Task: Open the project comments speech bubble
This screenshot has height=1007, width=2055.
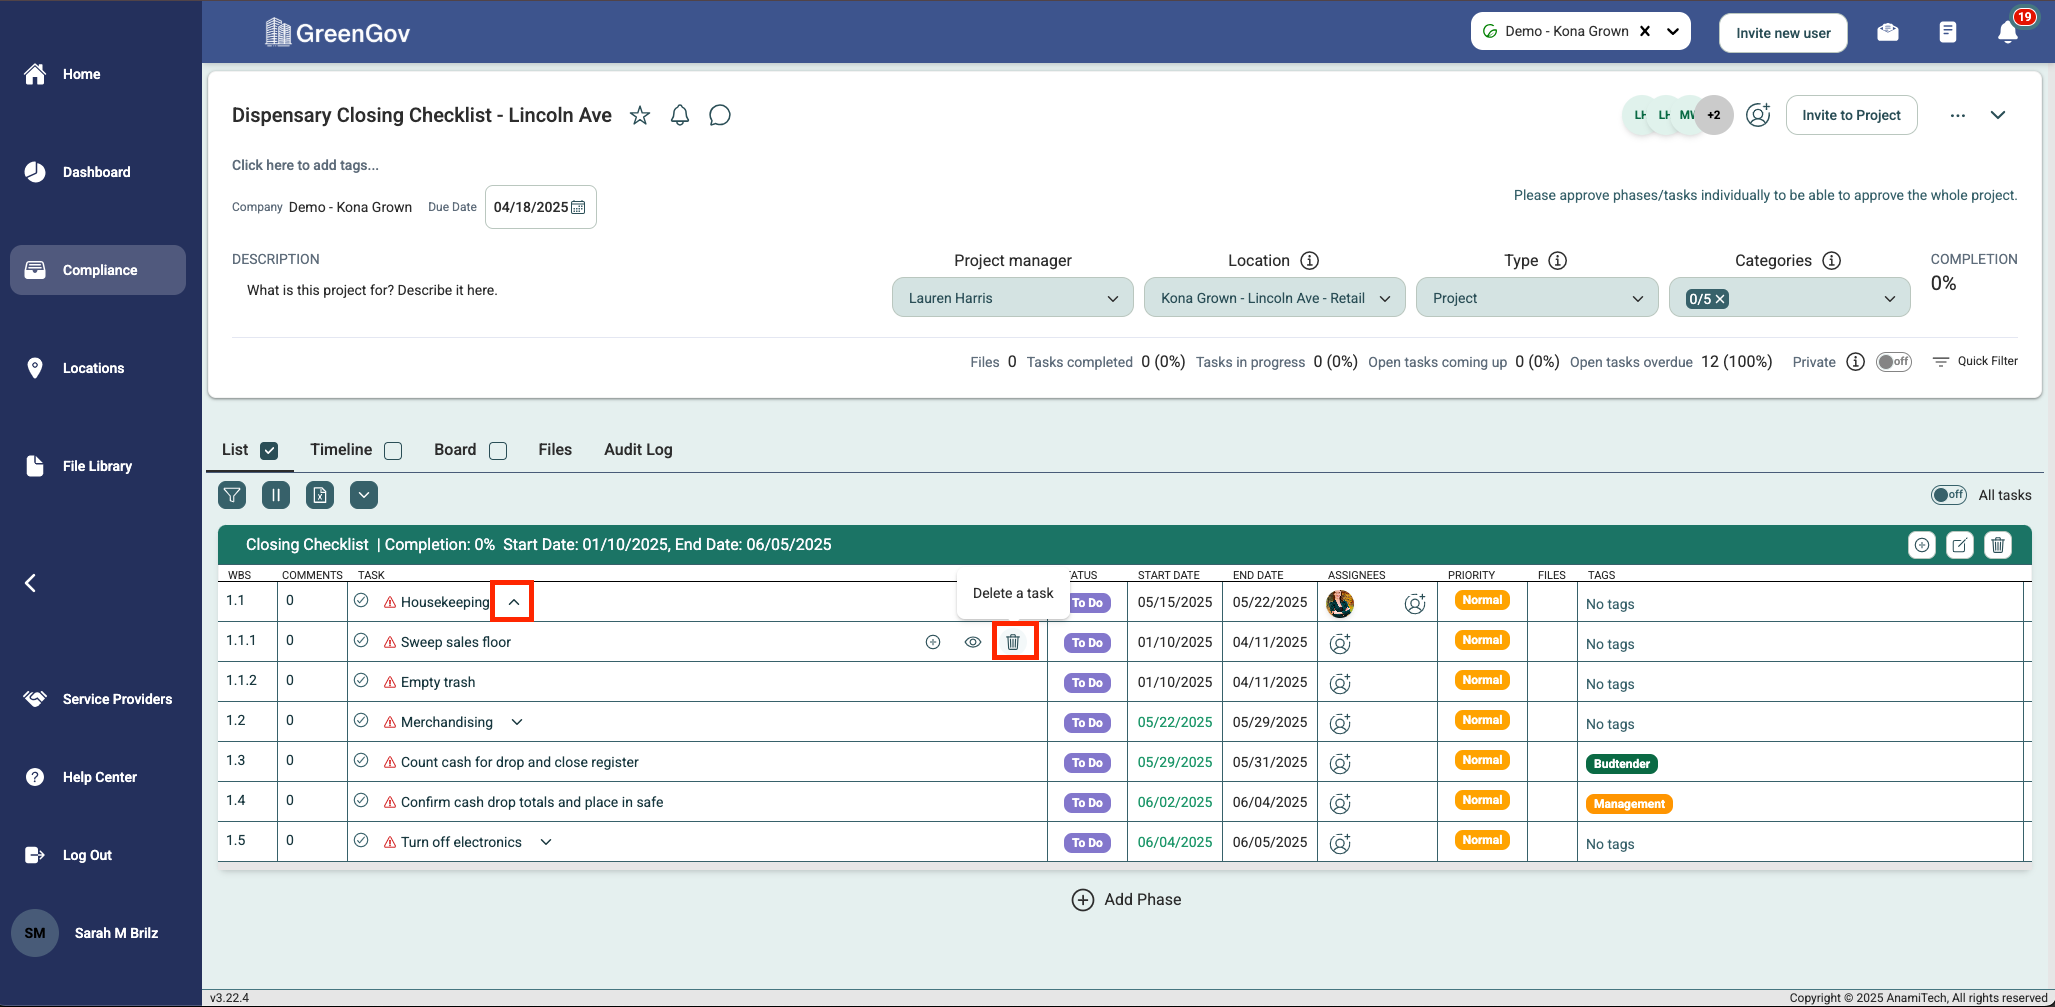Action: pos(720,115)
